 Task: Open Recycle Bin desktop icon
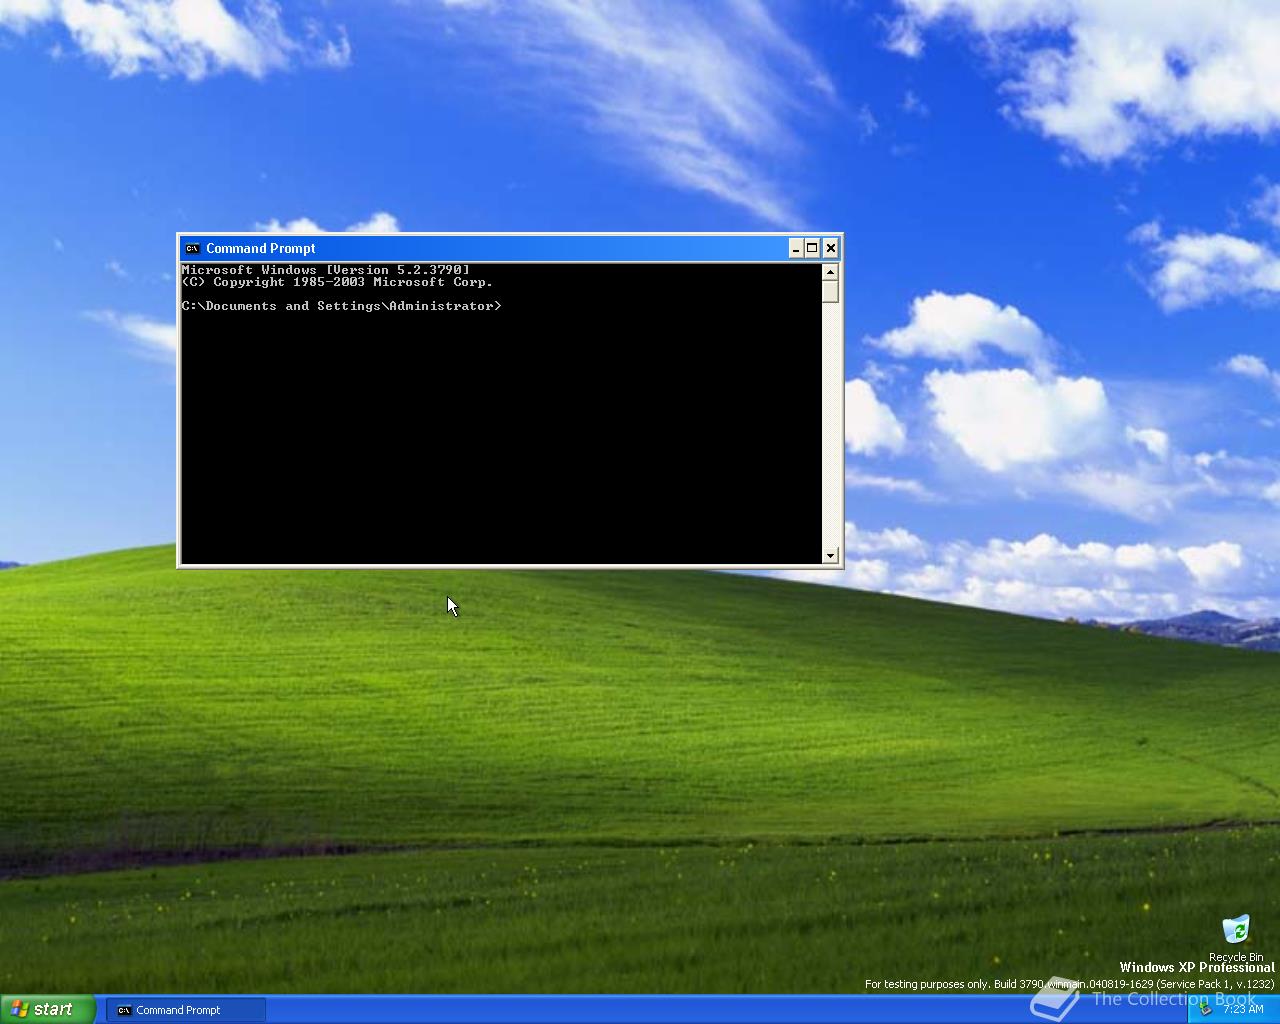click(1236, 938)
